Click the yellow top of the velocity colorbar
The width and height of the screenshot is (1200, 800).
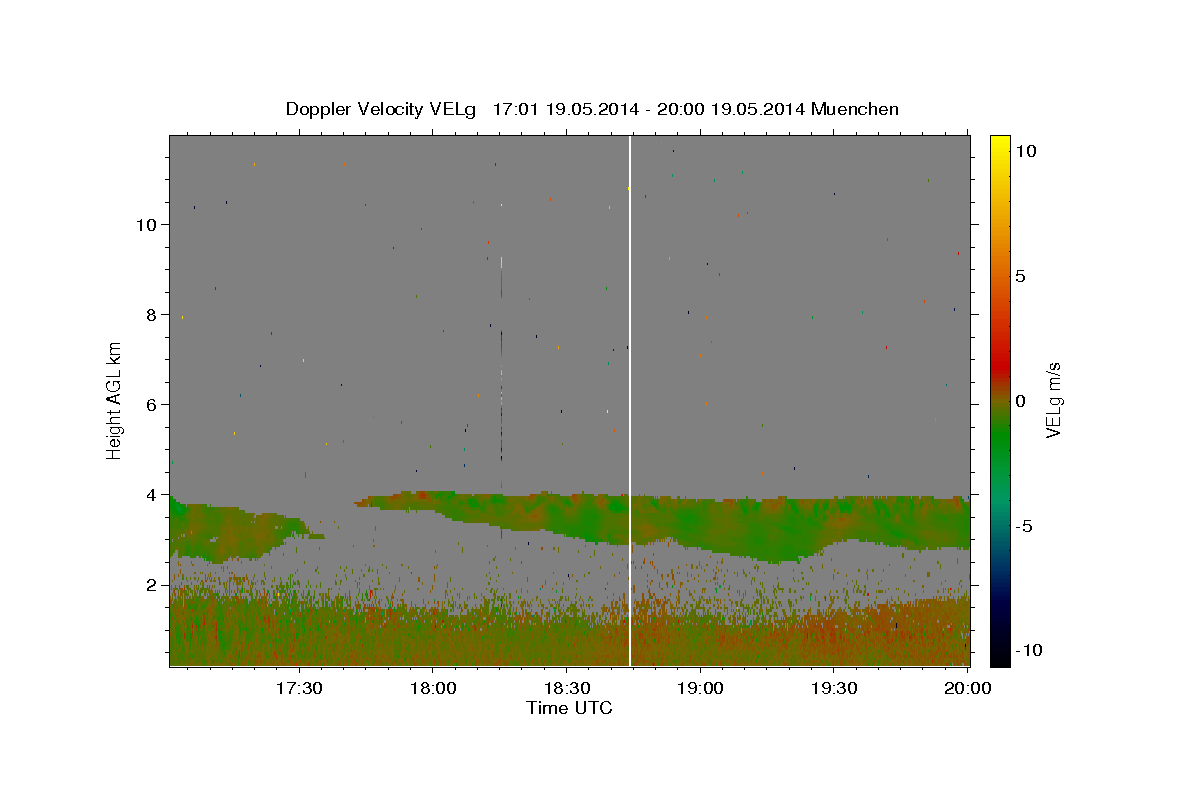tap(1000, 145)
